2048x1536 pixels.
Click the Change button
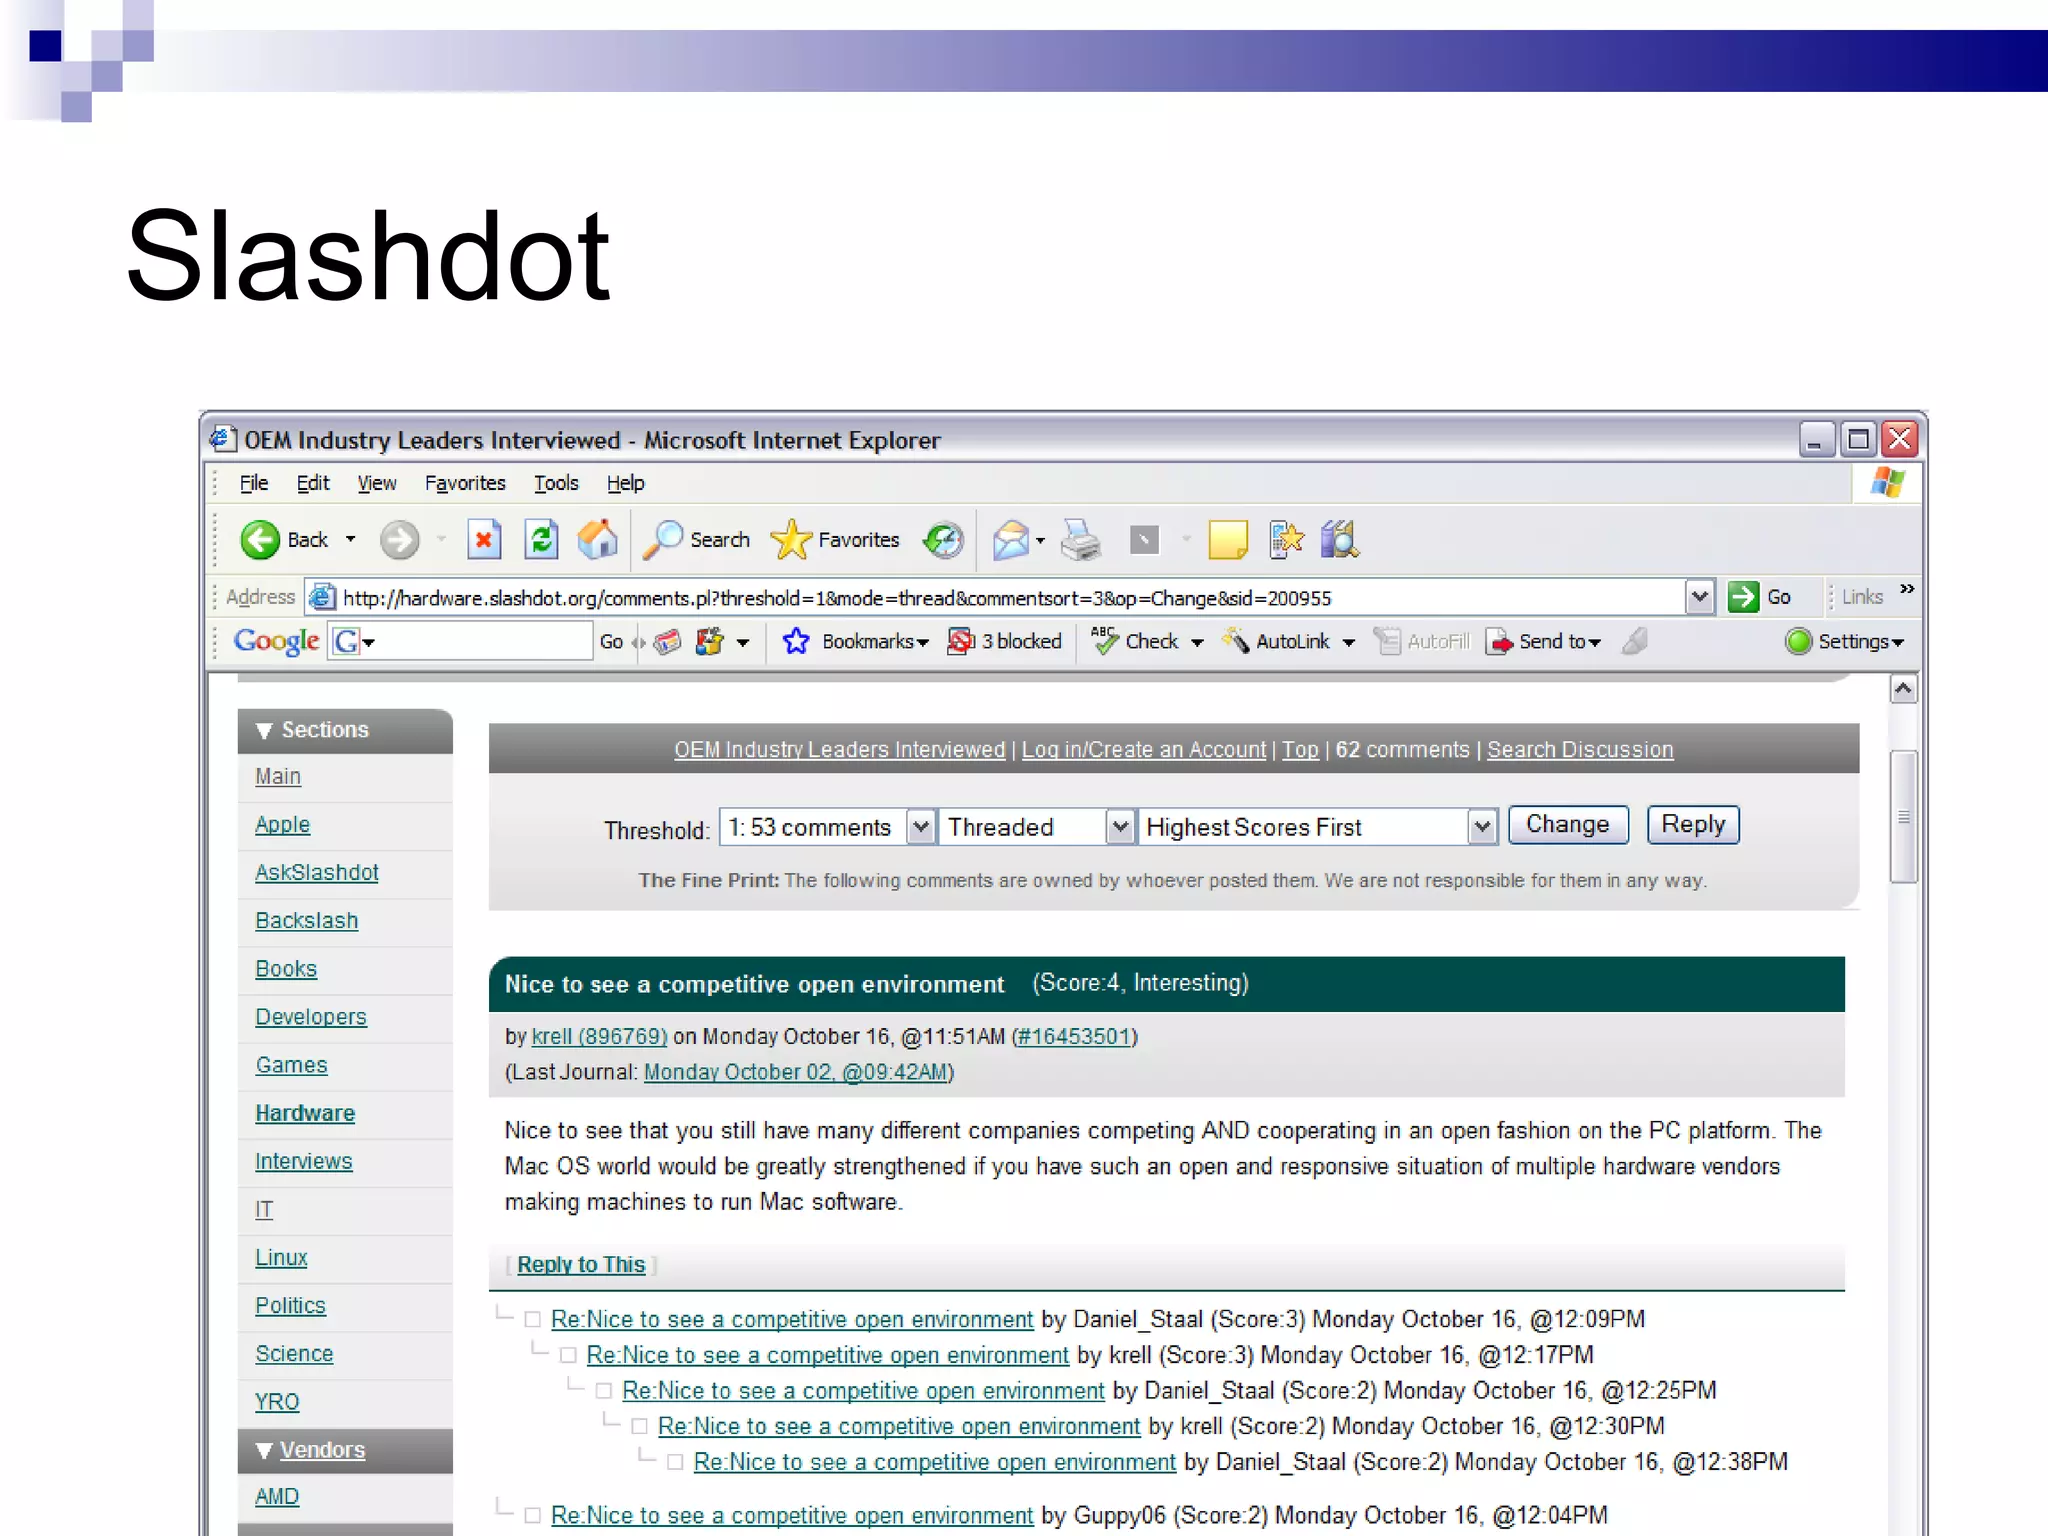click(x=1568, y=825)
